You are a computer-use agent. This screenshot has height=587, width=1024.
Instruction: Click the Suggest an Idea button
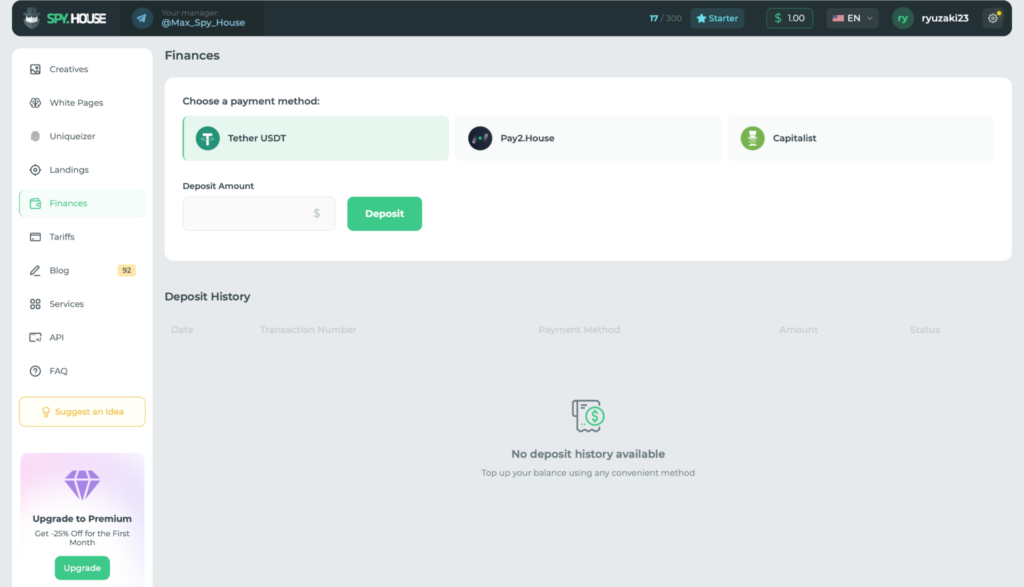82,412
